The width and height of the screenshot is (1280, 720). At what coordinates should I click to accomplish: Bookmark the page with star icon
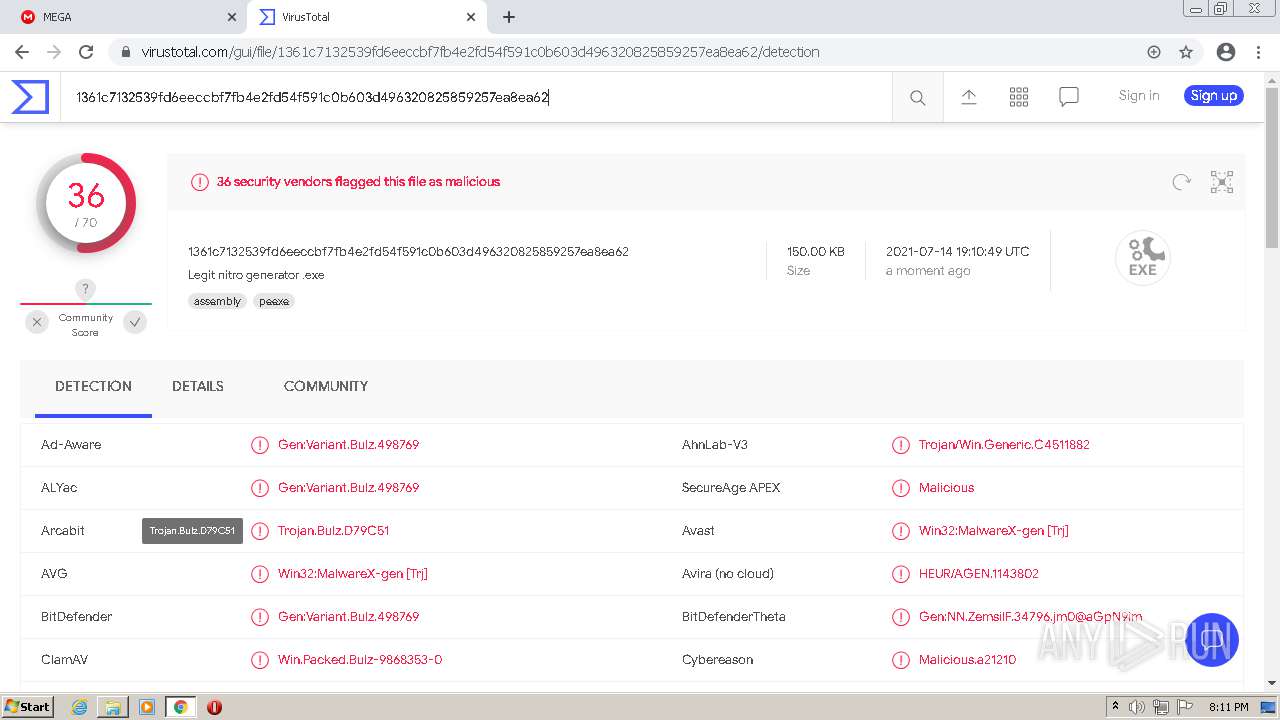click(x=1186, y=52)
